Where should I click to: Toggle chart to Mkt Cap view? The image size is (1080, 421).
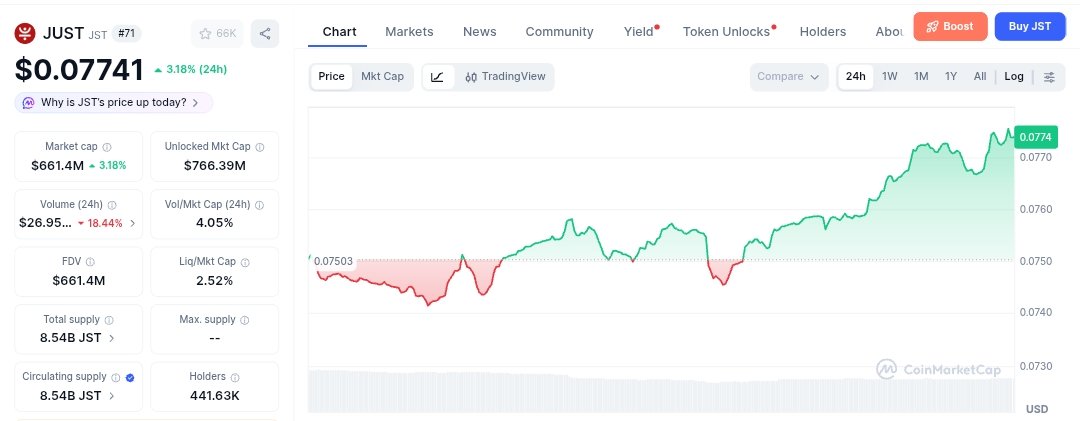[x=382, y=76]
